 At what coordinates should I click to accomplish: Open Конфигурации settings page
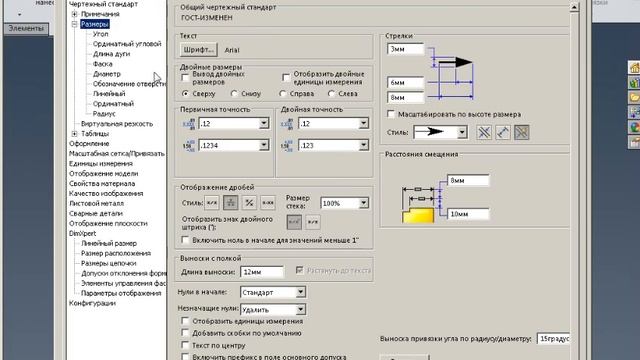point(92,303)
